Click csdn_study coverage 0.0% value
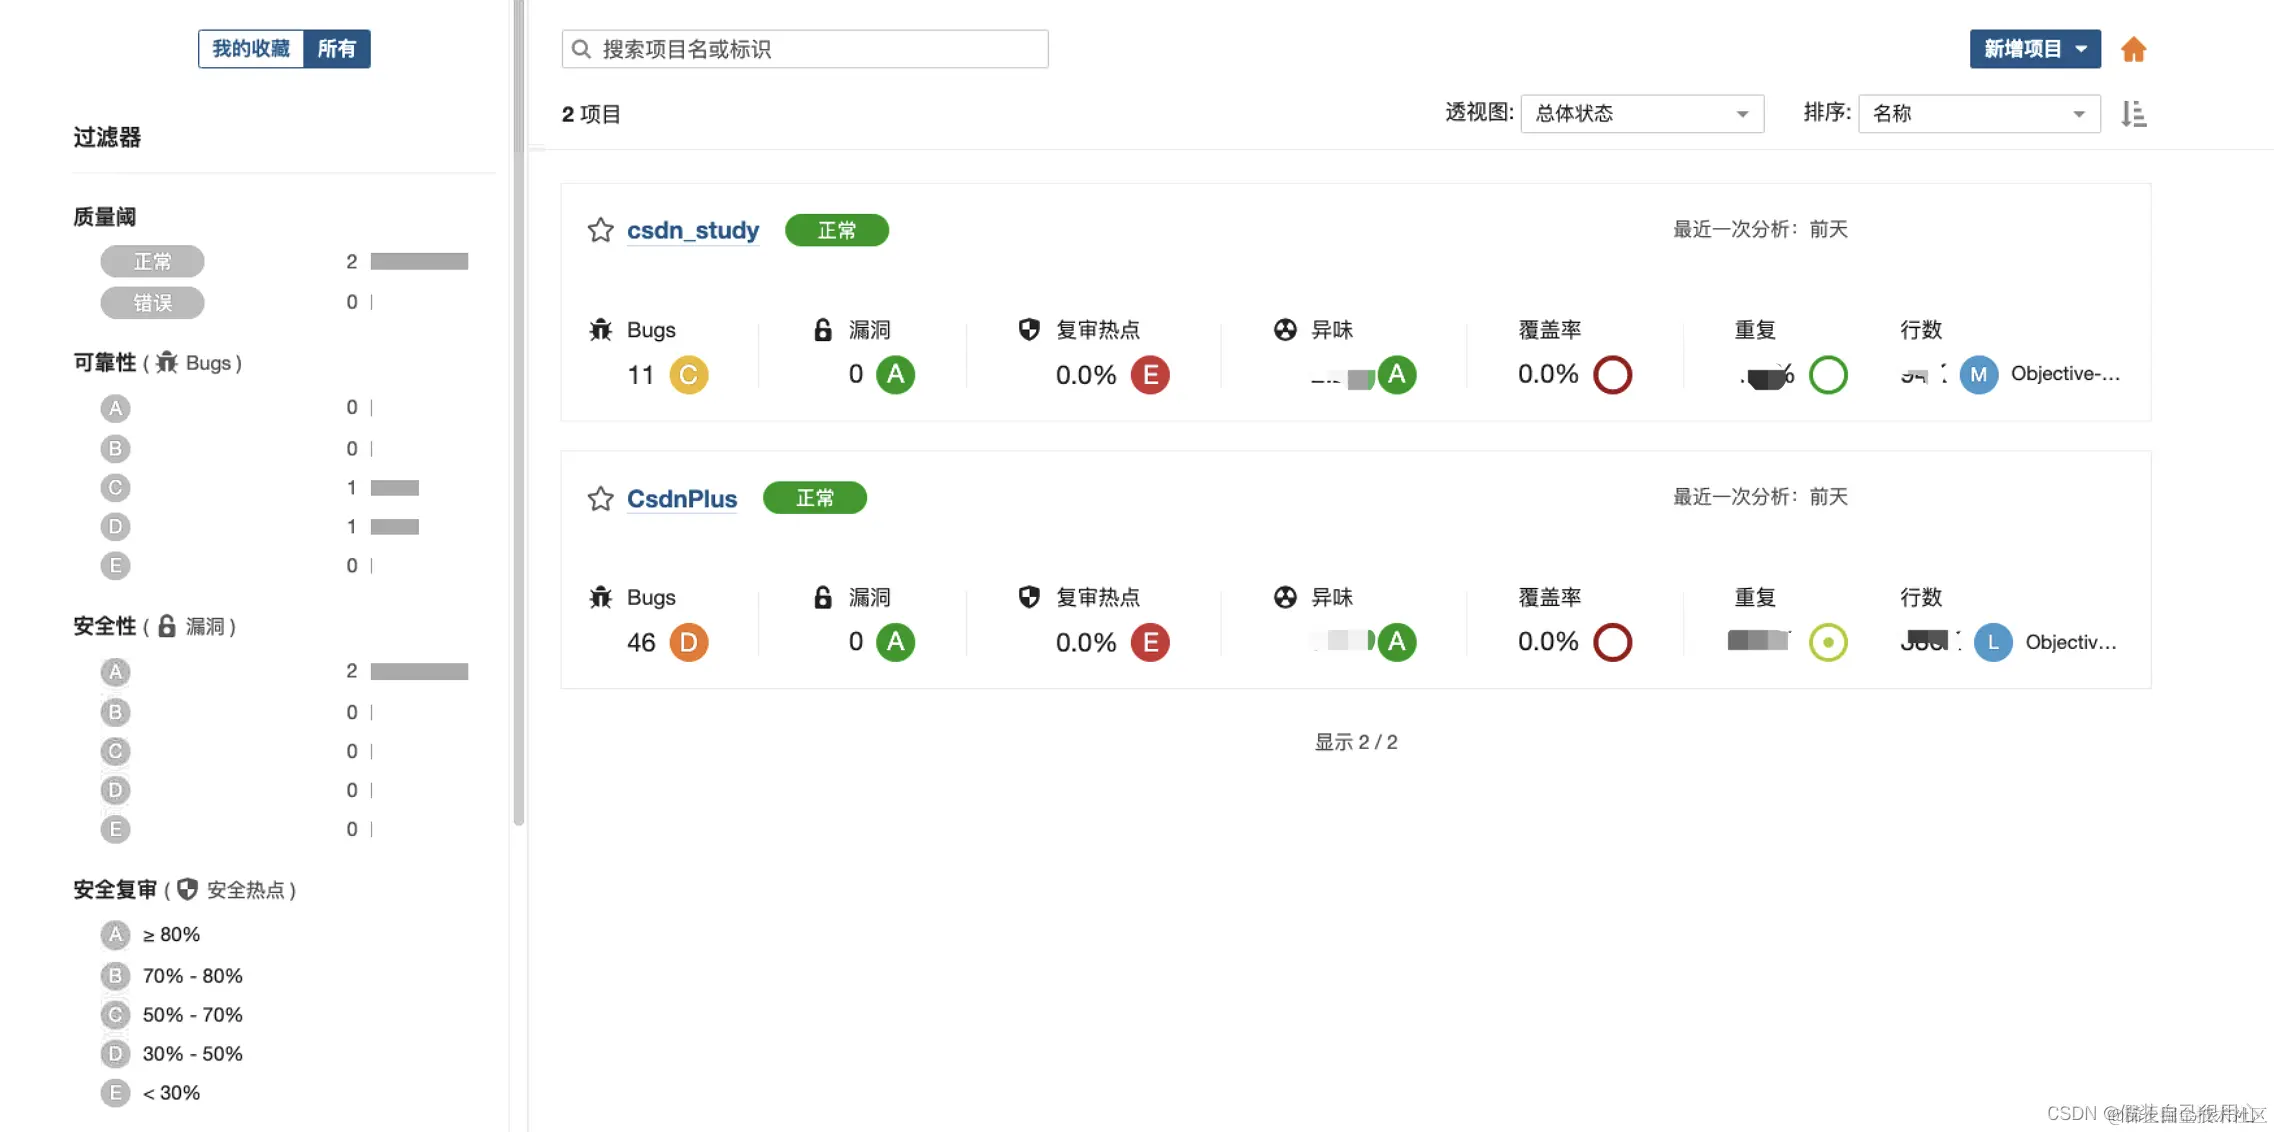Viewport: 2274px width, 1132px height. click(x=1548, y=375)
